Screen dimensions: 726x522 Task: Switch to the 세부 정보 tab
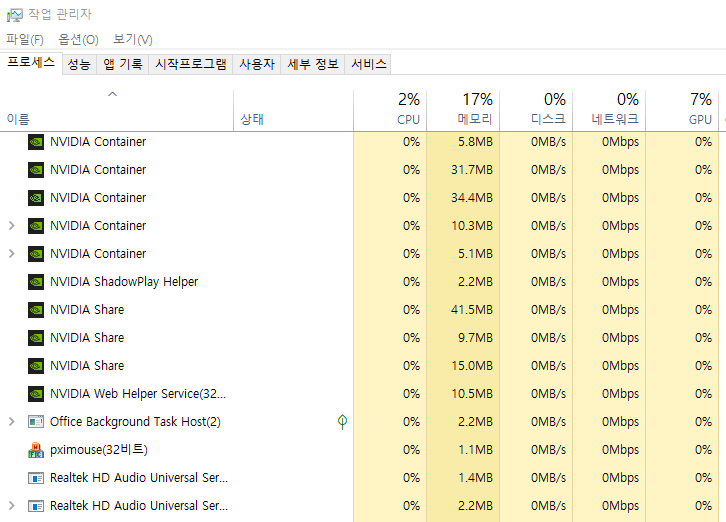313,64
